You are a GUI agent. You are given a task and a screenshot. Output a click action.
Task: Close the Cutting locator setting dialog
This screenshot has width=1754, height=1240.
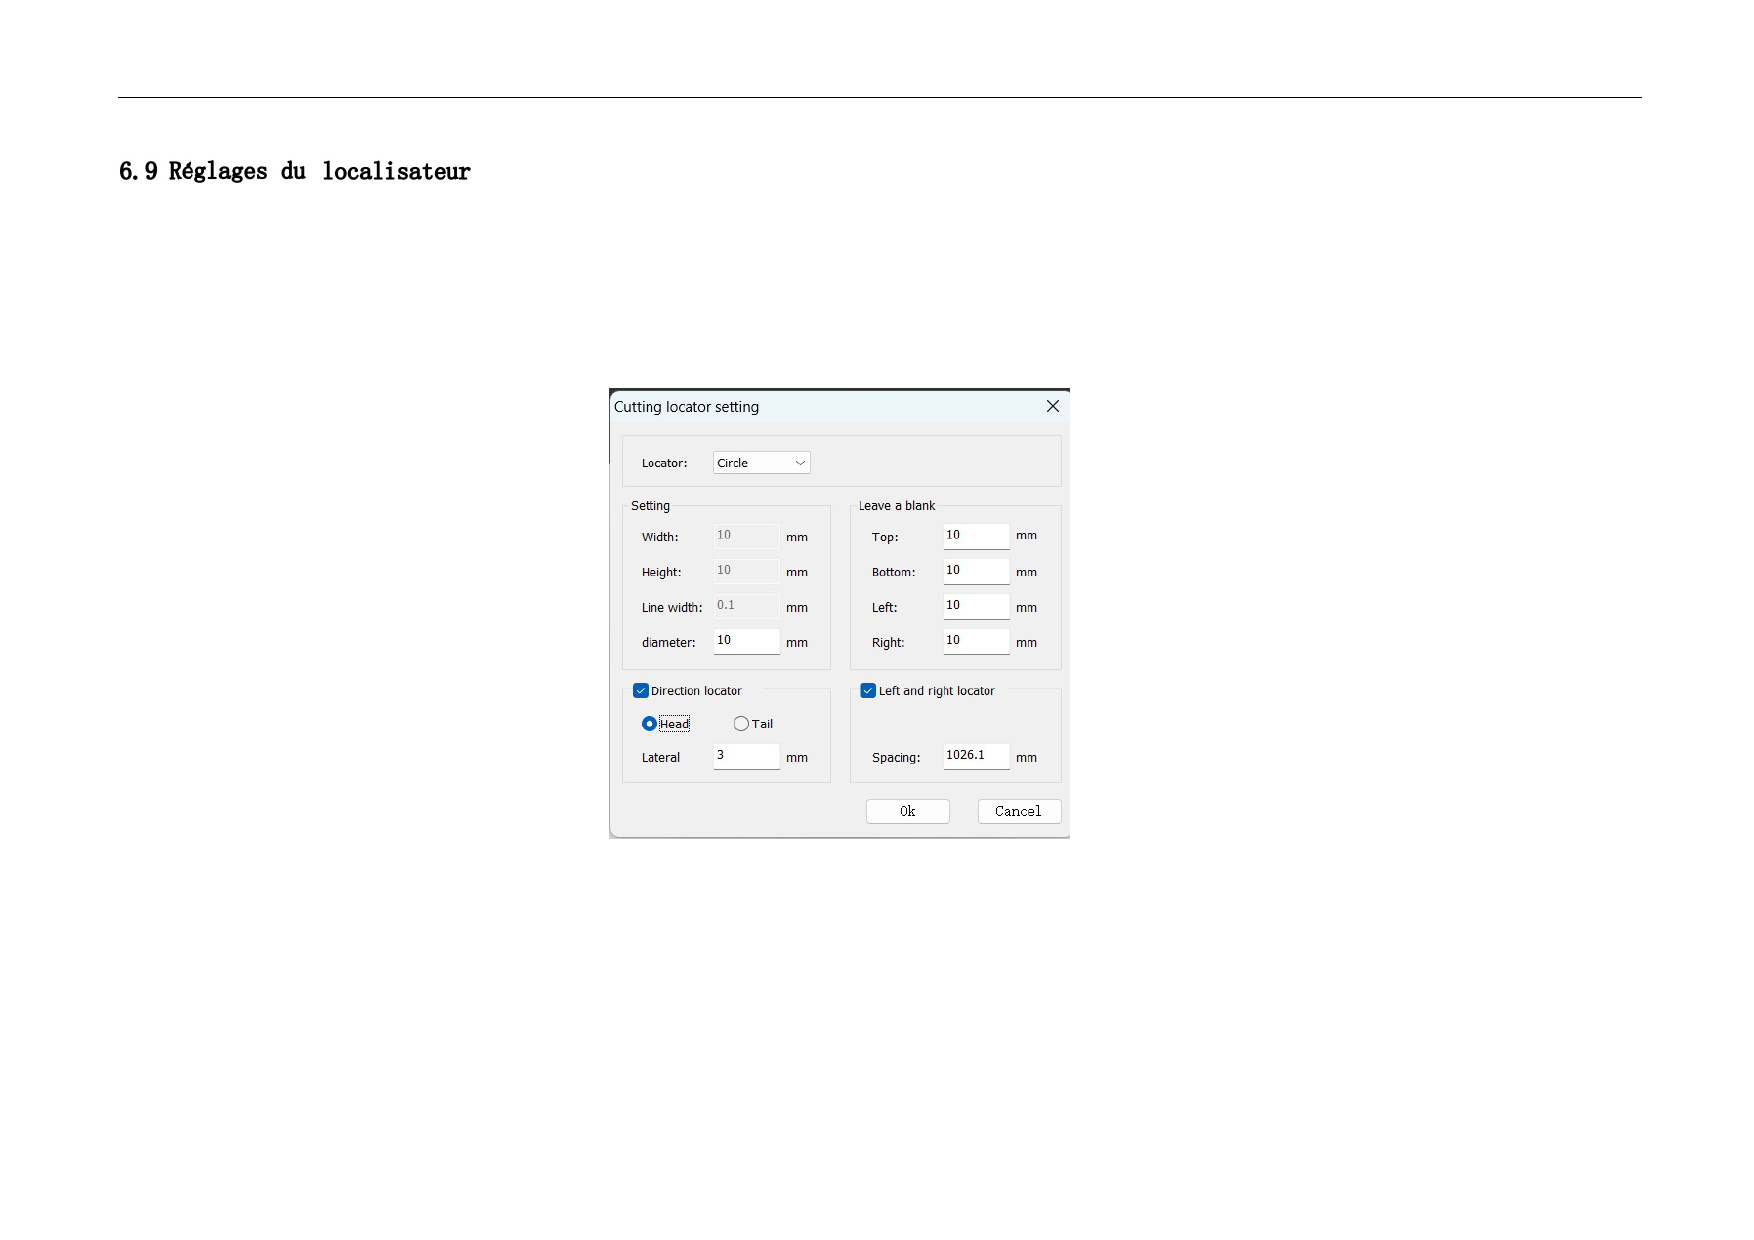coord(1052,406)
